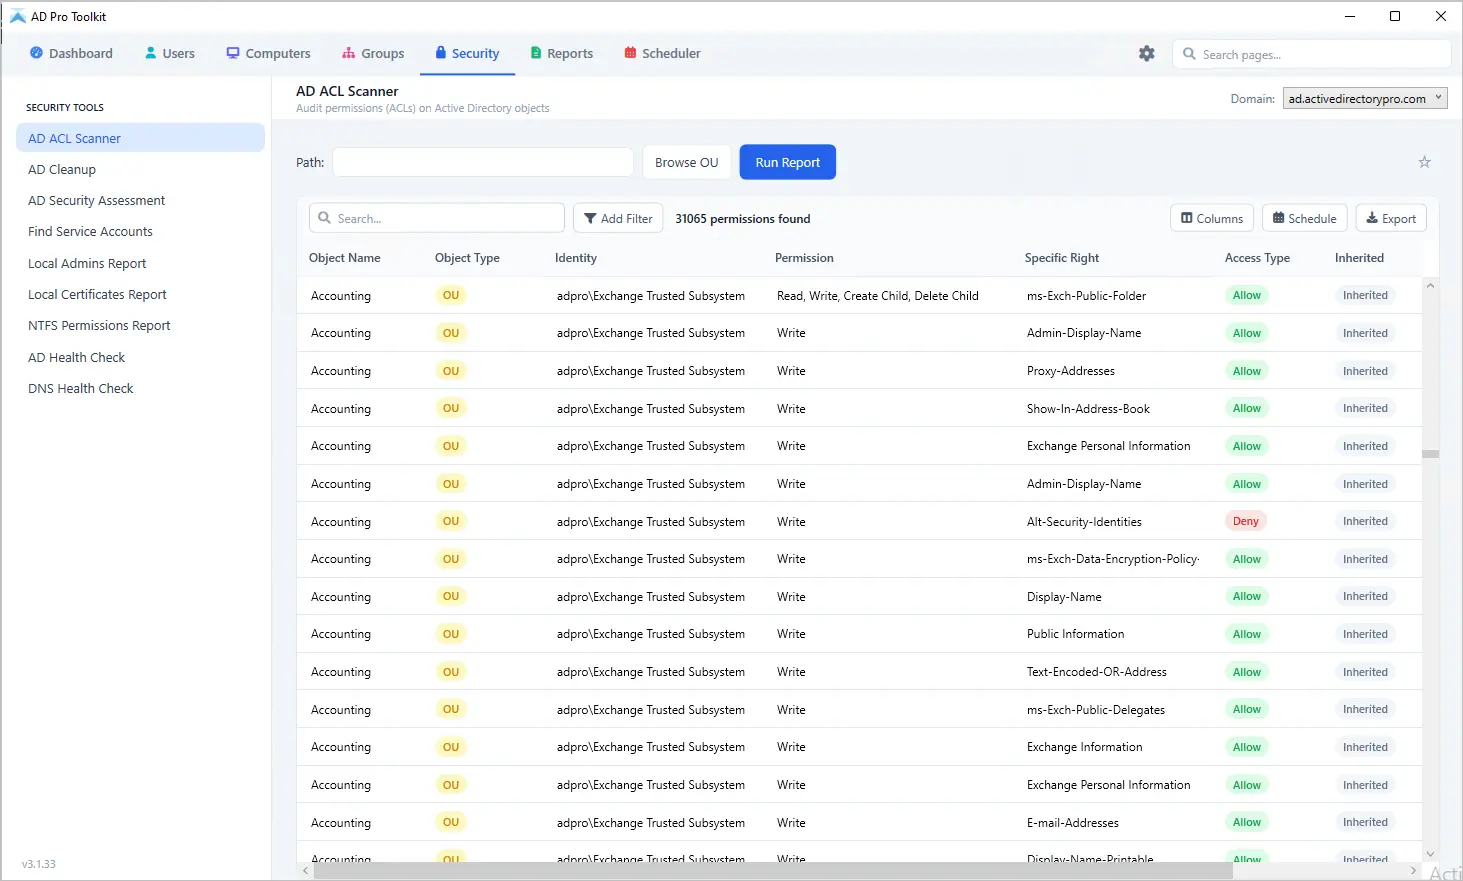This screenshot has height=881, width=1463.
Task: Sort by Object Type column header
Action: [x=467, y=257]
